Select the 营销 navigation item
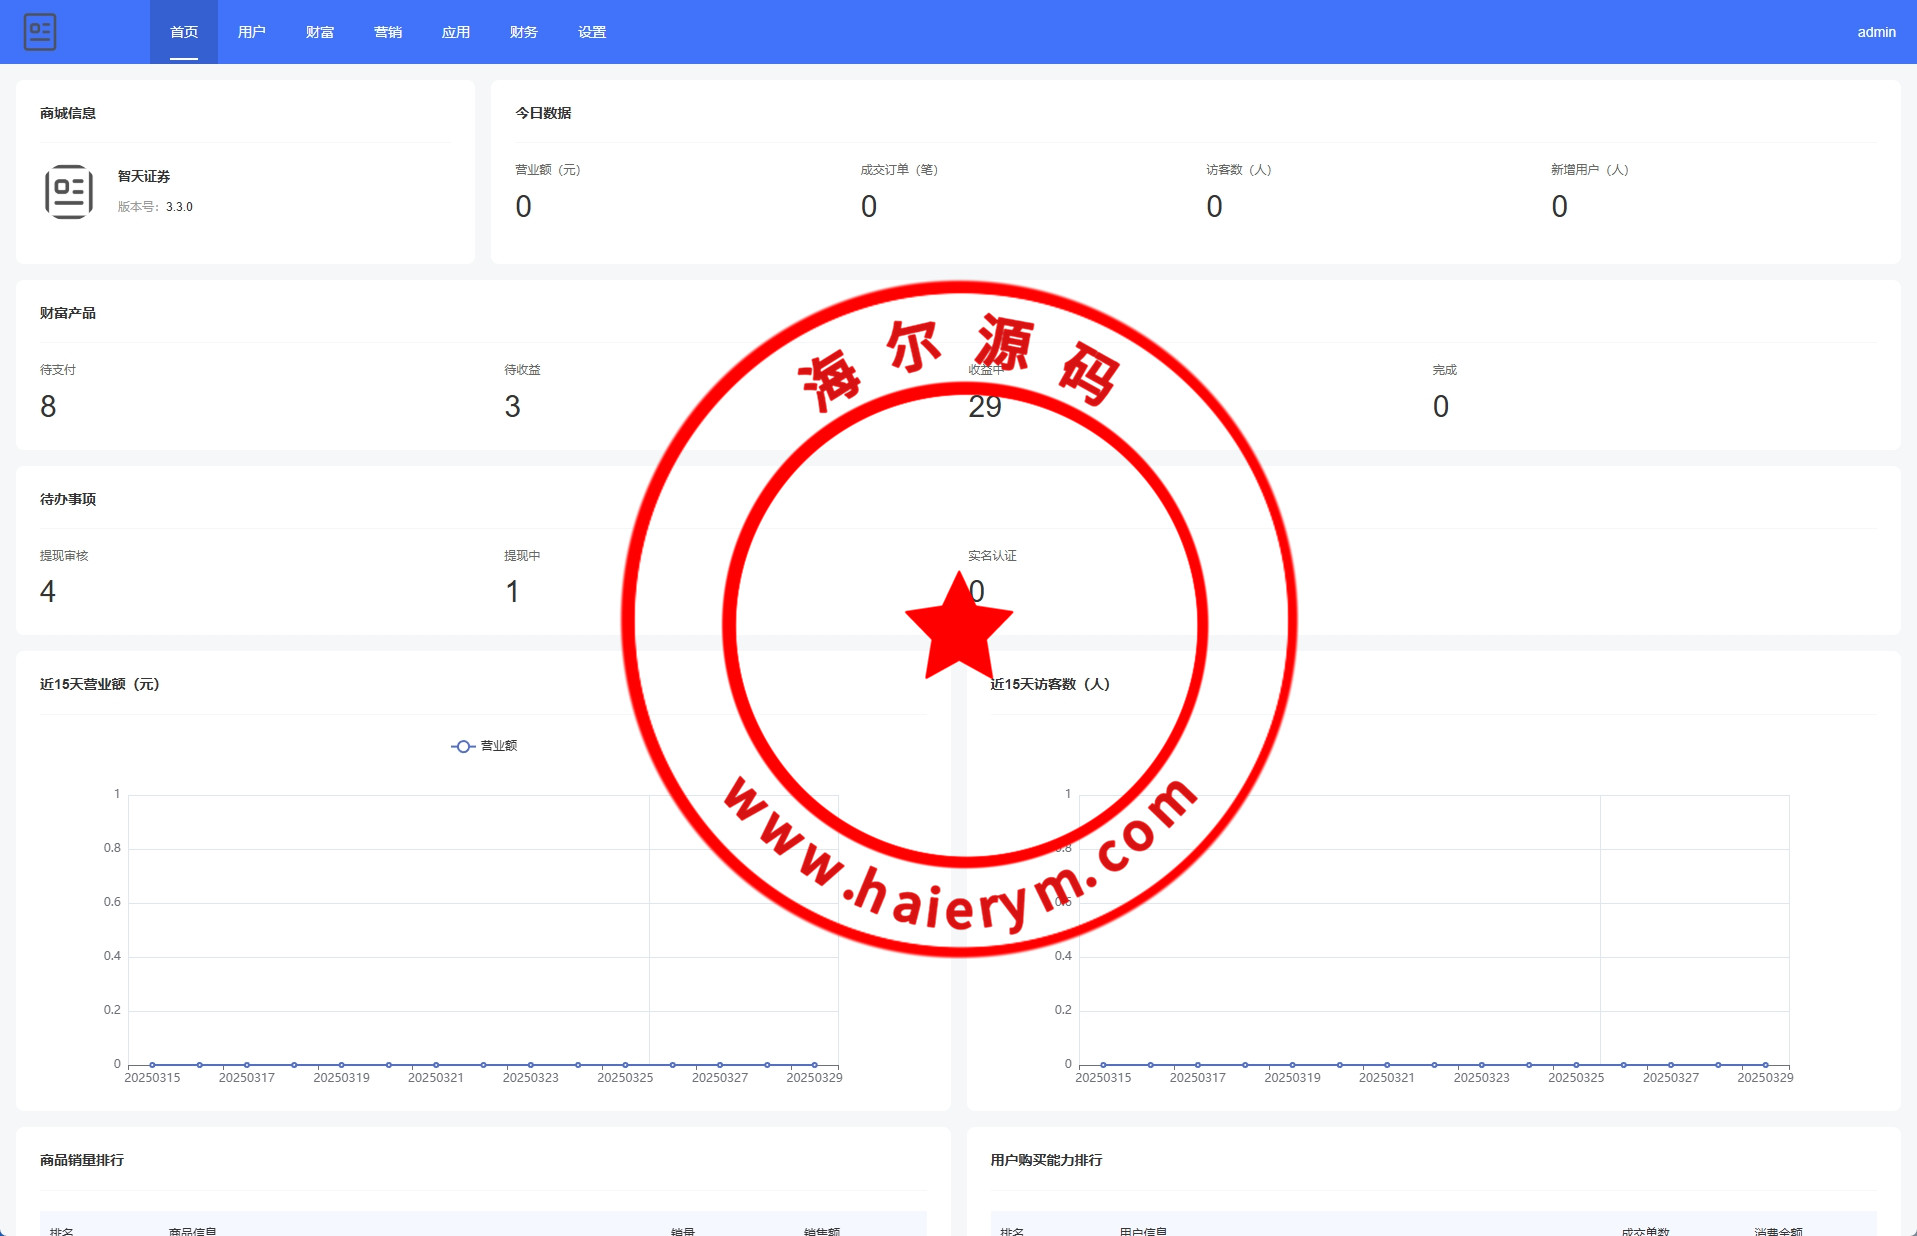Viewport: 1917px width, 1236px height. [388, 32]
